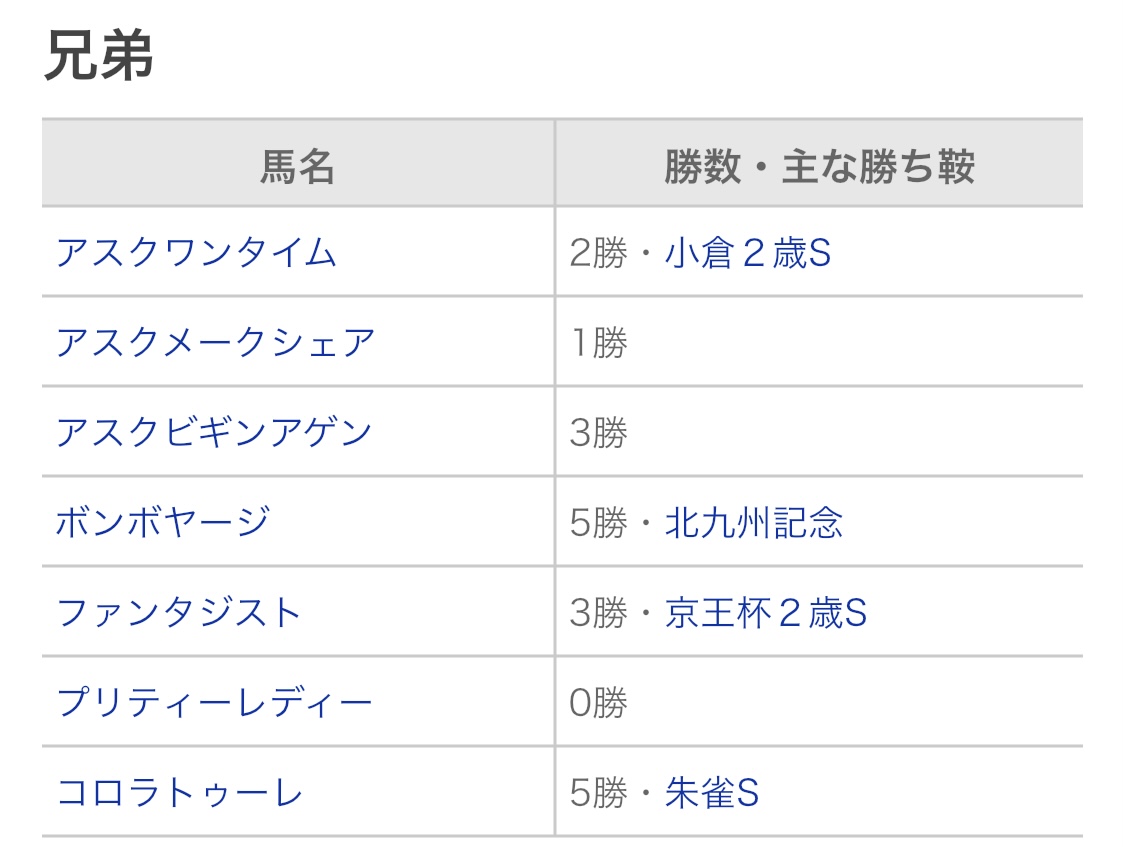Click the 1勝 cell for アスクメークシェア
Image resolution: width=1125 pixels, height=847 pixels.
point(598,343)
